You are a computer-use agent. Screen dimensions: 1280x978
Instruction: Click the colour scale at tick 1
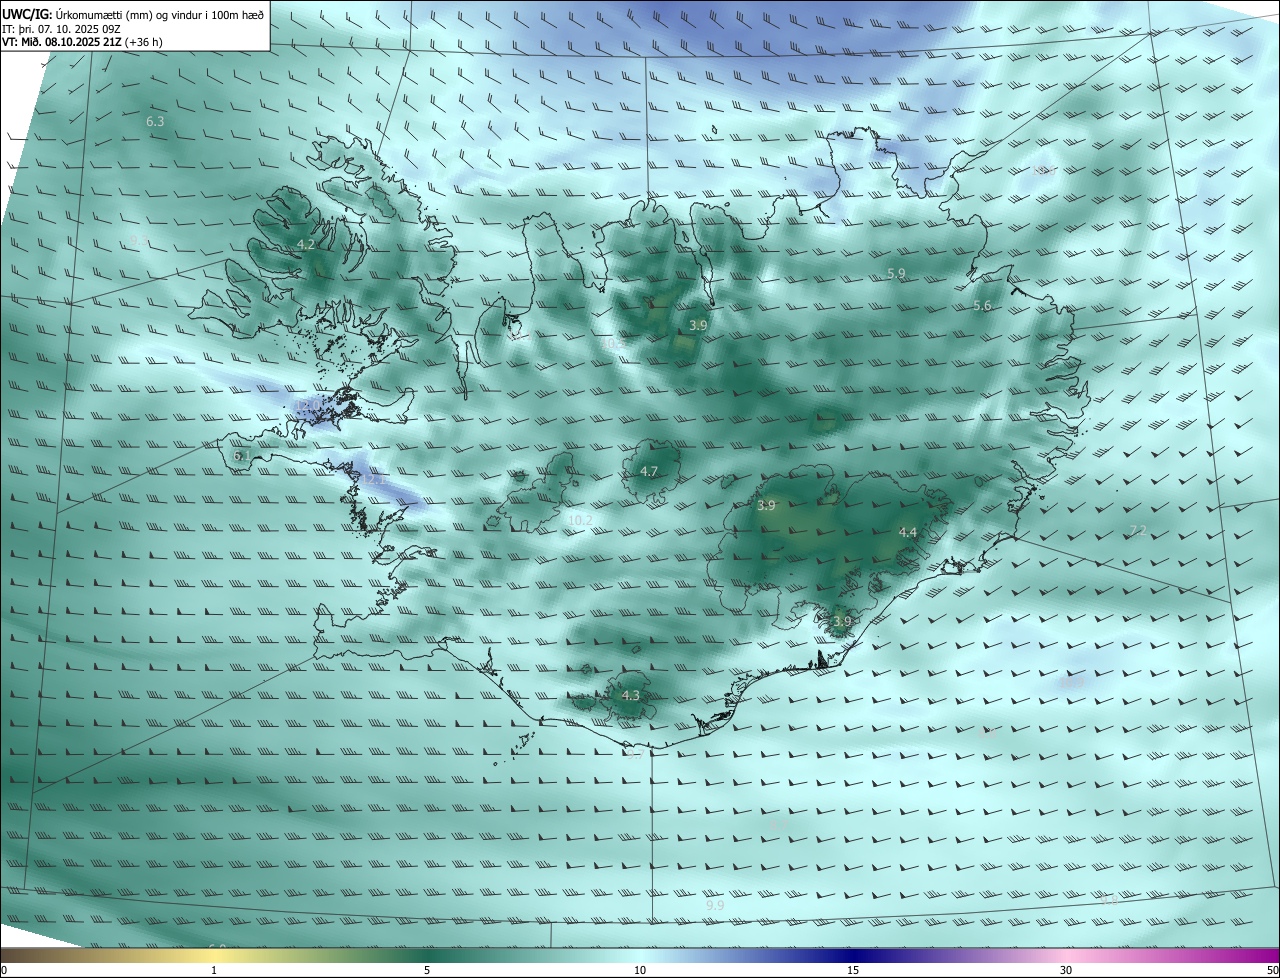[214, 970]
